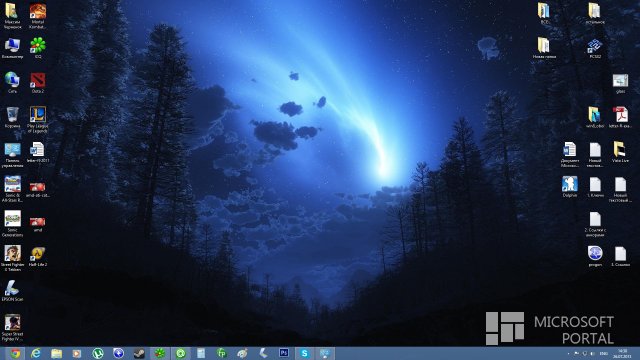Select the folder icon in top-left corner

coord(12,16)
